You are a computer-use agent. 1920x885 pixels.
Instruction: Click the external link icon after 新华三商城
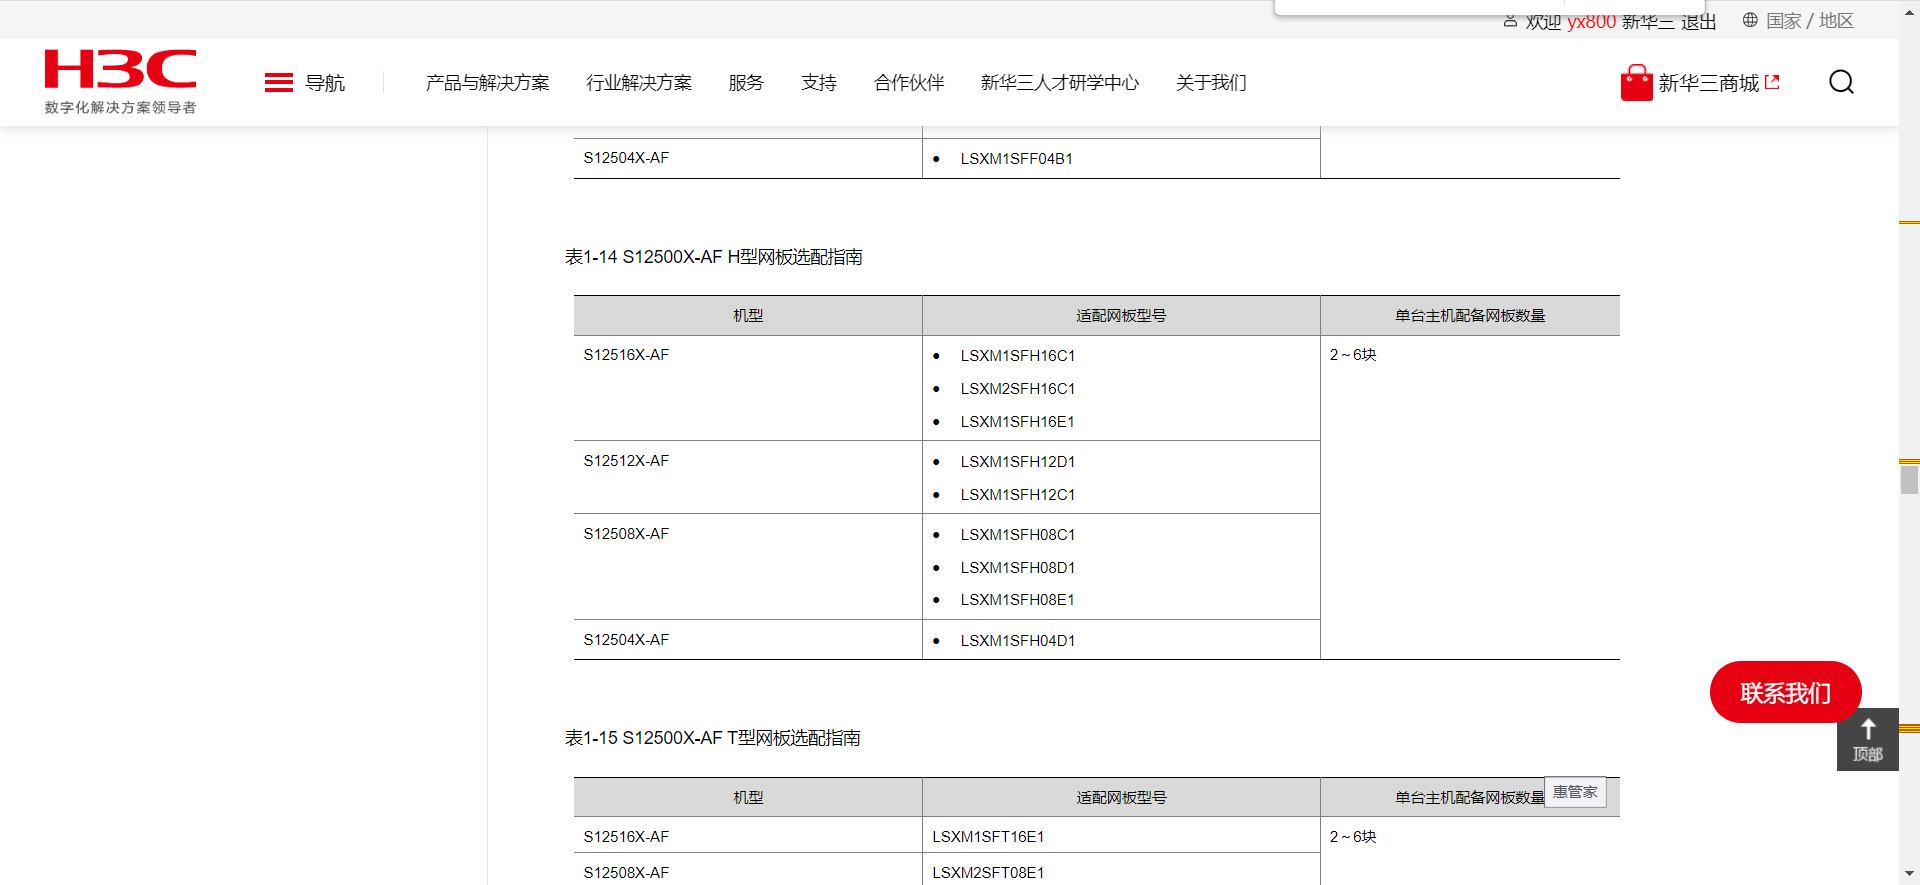1773,83
